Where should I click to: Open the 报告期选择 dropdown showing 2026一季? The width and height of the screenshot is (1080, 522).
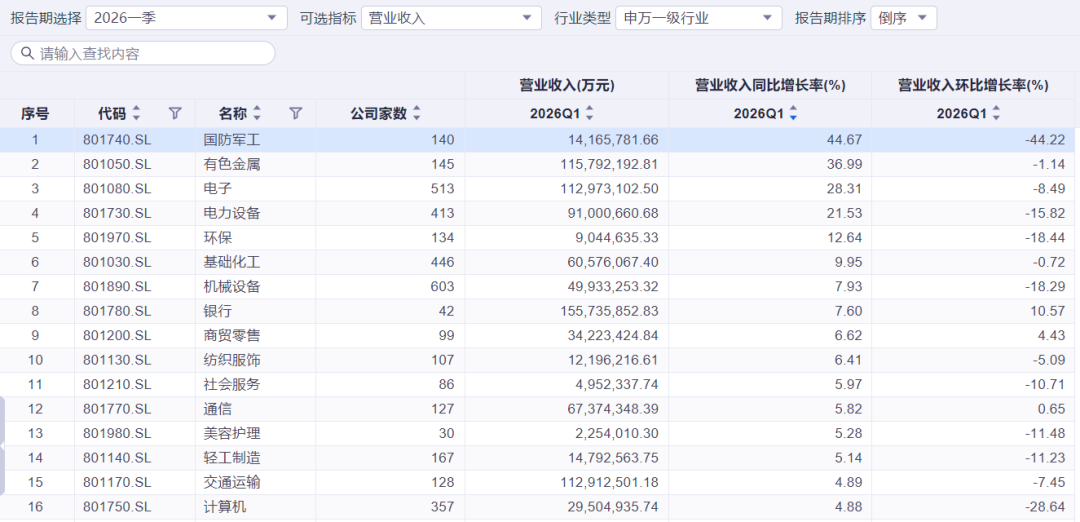coord(187,19)
